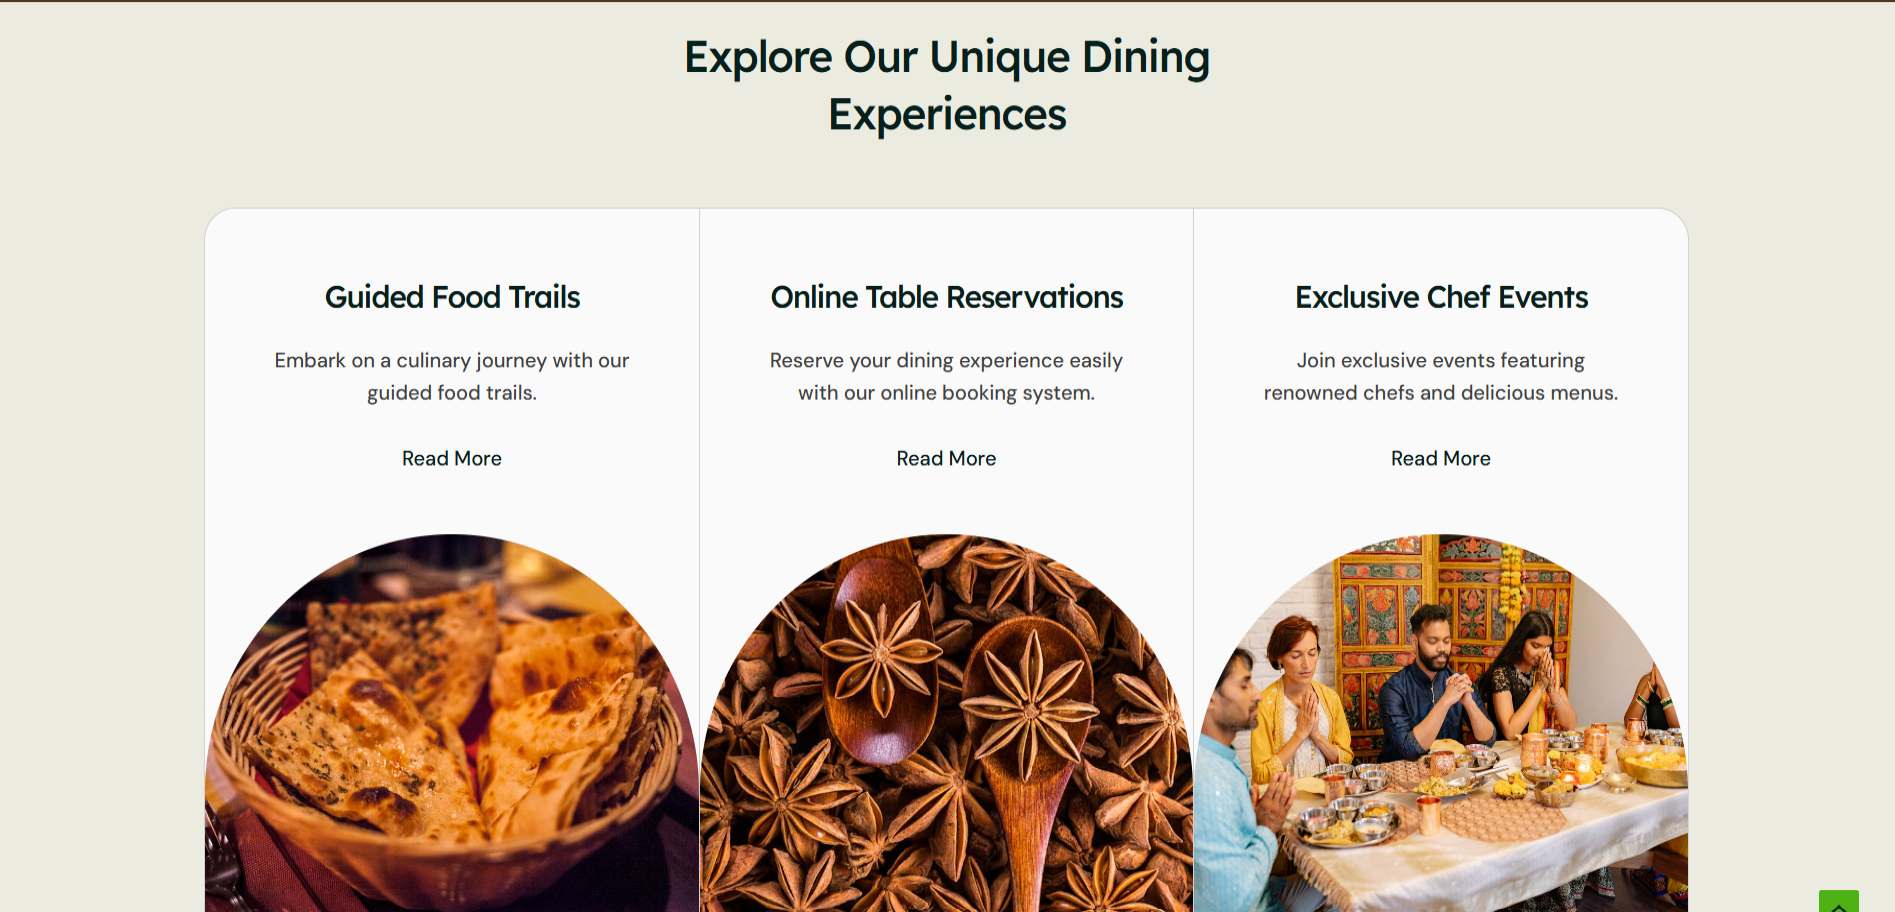
Task: Click the 'Join exclusive events featuring' description
Action: (x=1441, y=376)
